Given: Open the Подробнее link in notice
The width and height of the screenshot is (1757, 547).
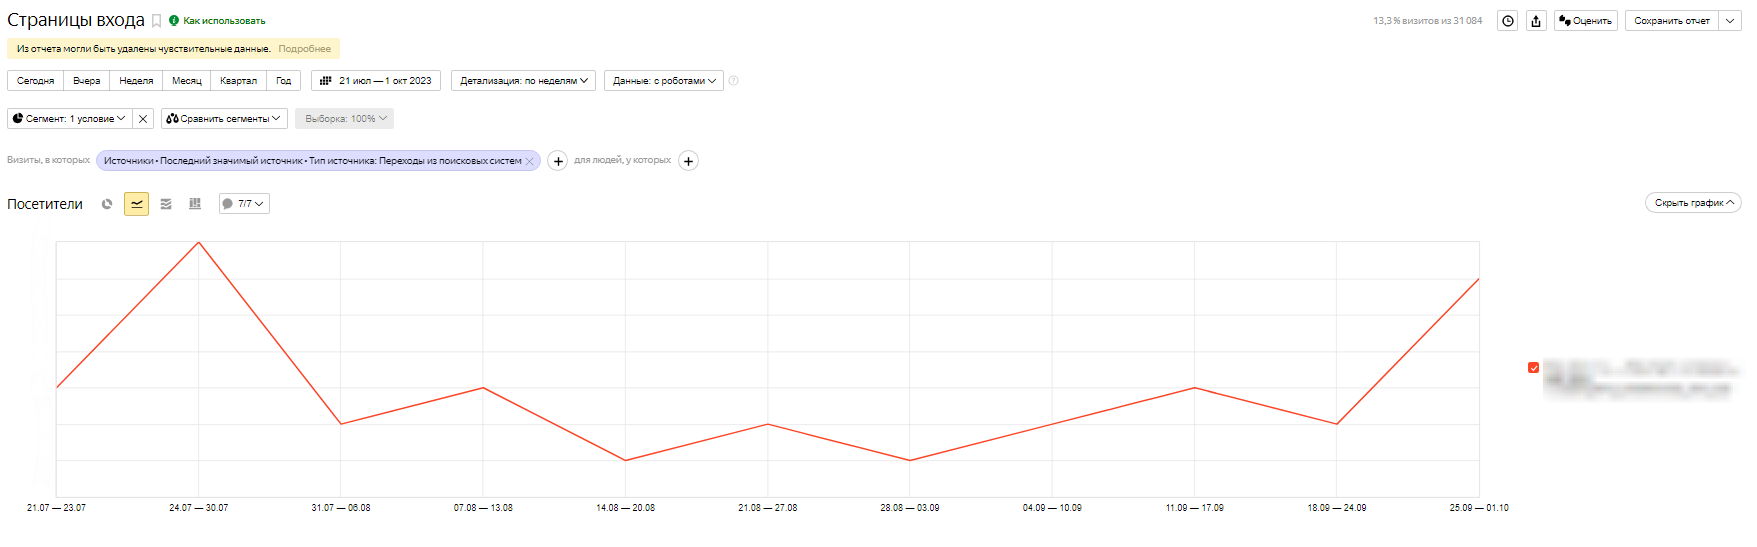Looking at the screenshot, I should tap(304, 49).
